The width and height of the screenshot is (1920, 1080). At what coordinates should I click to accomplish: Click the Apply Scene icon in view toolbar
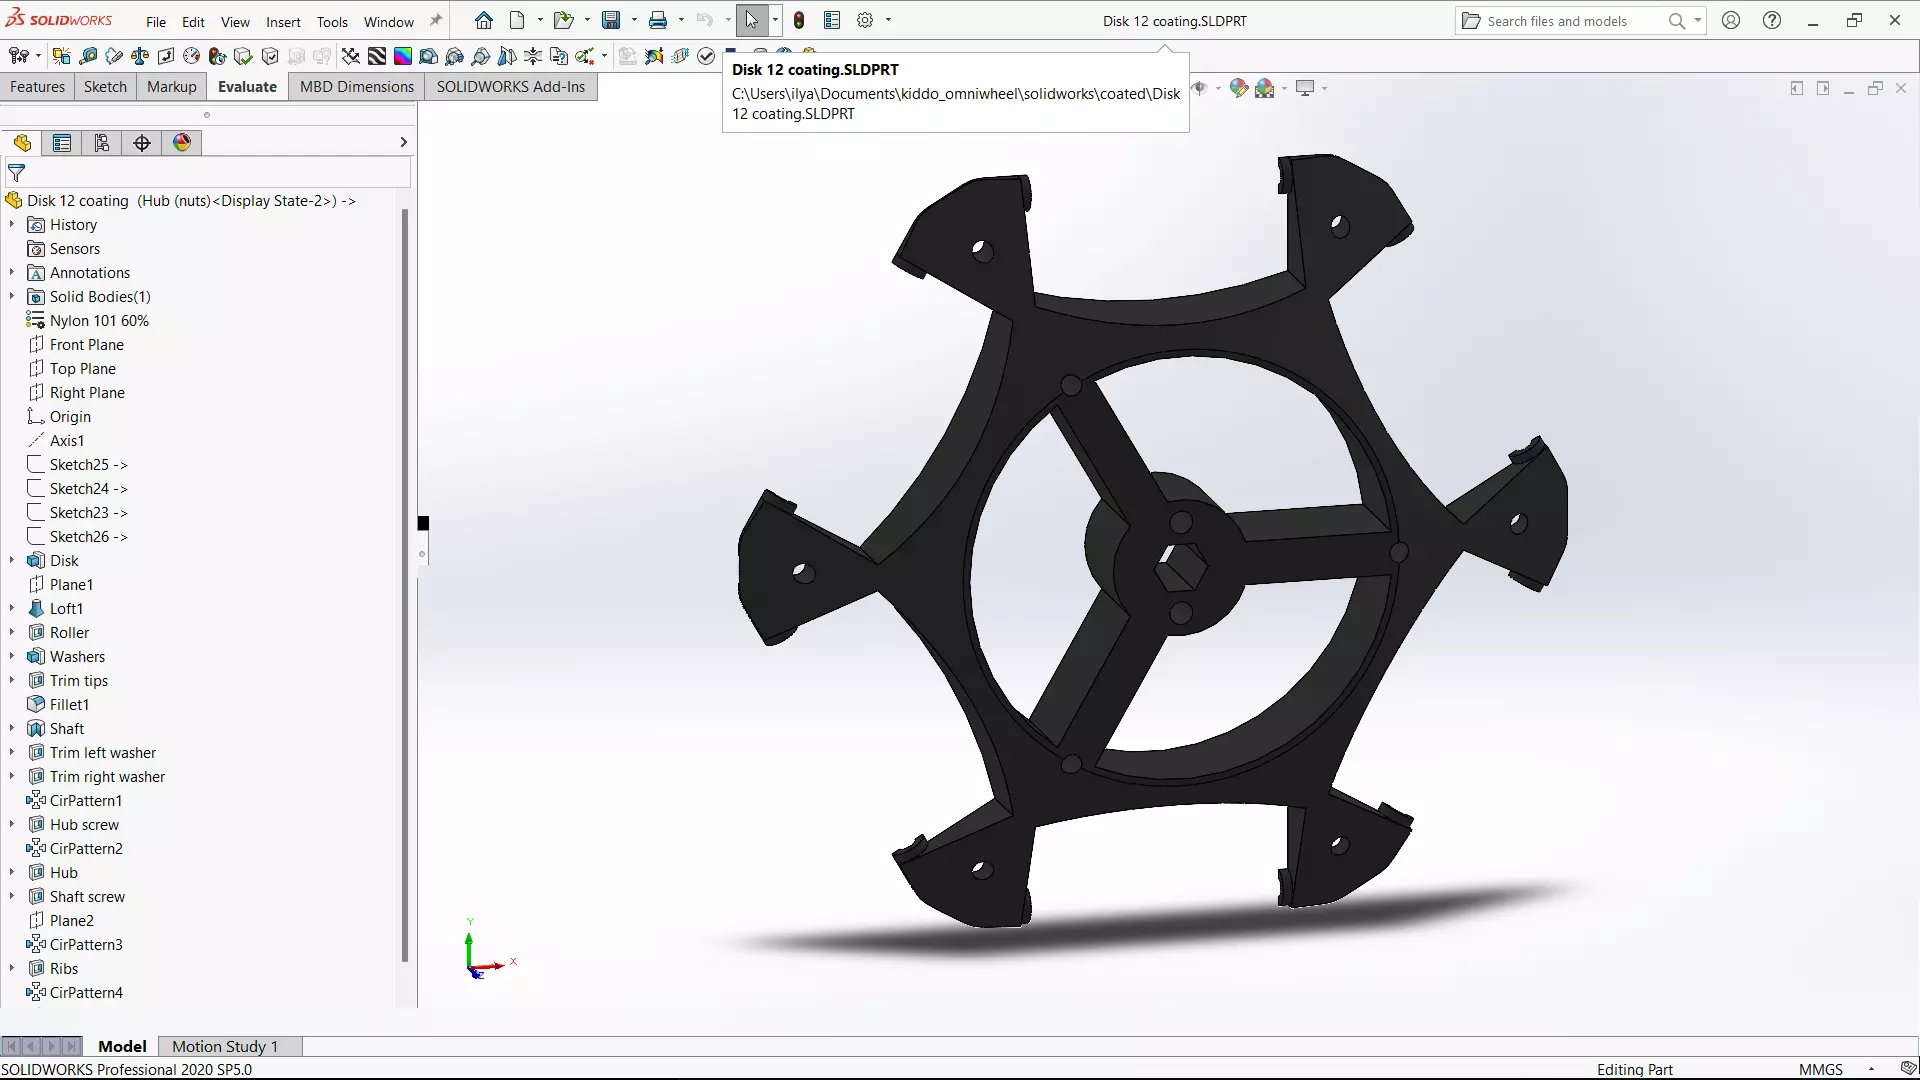tap(1265, 88)
